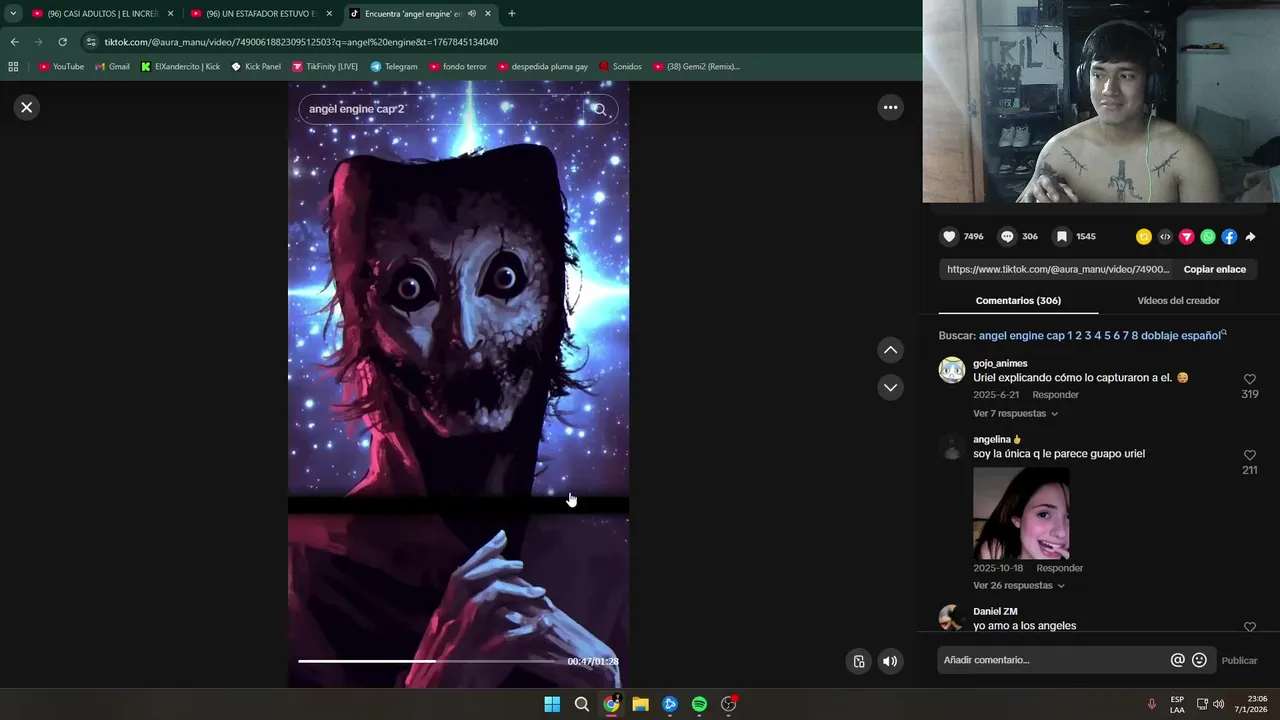This screenshot has height=720, width=1280.
Task: Send to friends with the red paper-plane icon
Action: (x=1186, y=237)
